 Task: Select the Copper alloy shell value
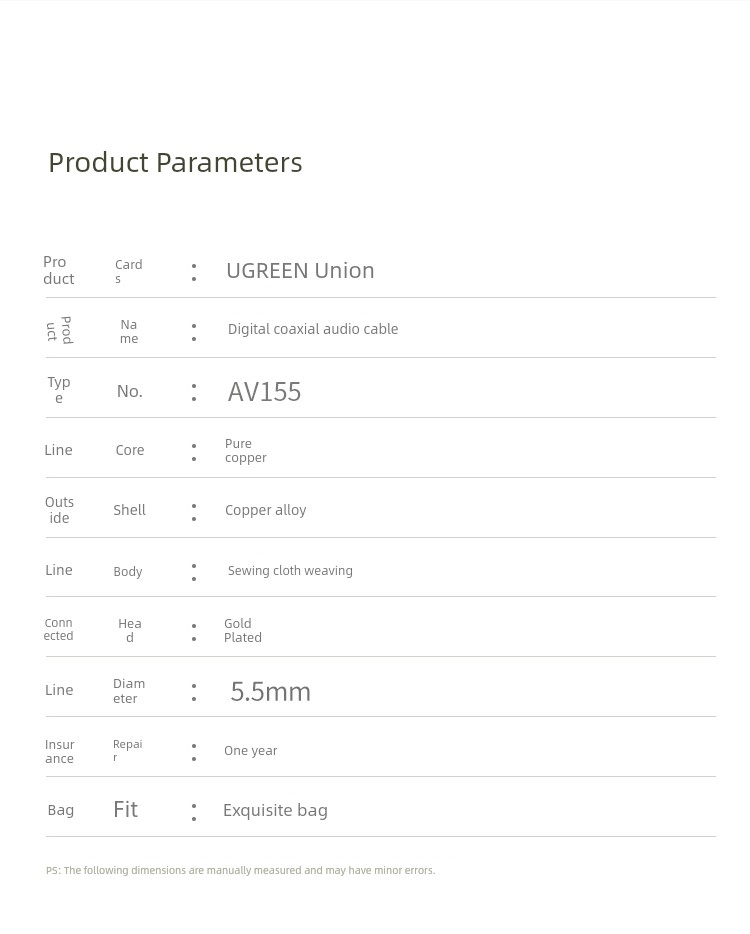click(266, 510)
